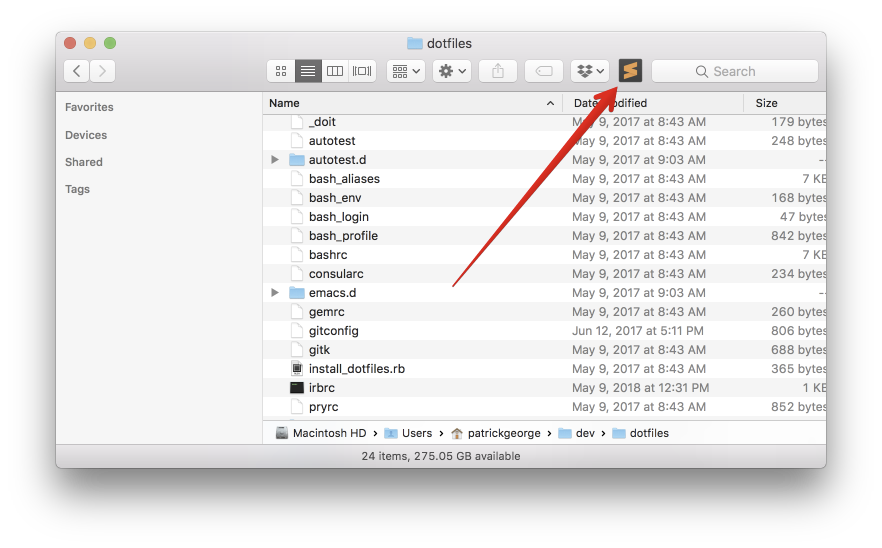Image resolution: width=882 pixels, height=548 pixels.
Task: Go back with the back arrow
Action: pyautogui.click(x=77, y=71)
